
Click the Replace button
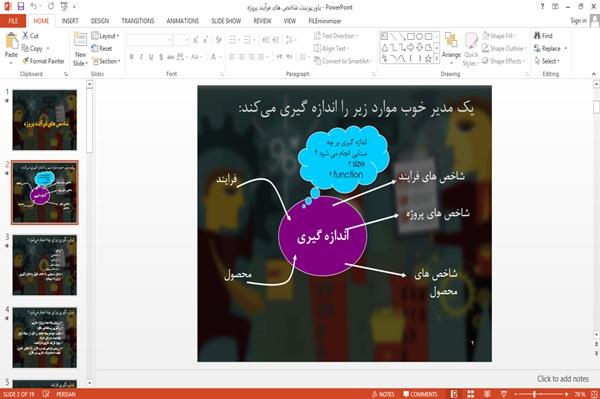point(550,49)
